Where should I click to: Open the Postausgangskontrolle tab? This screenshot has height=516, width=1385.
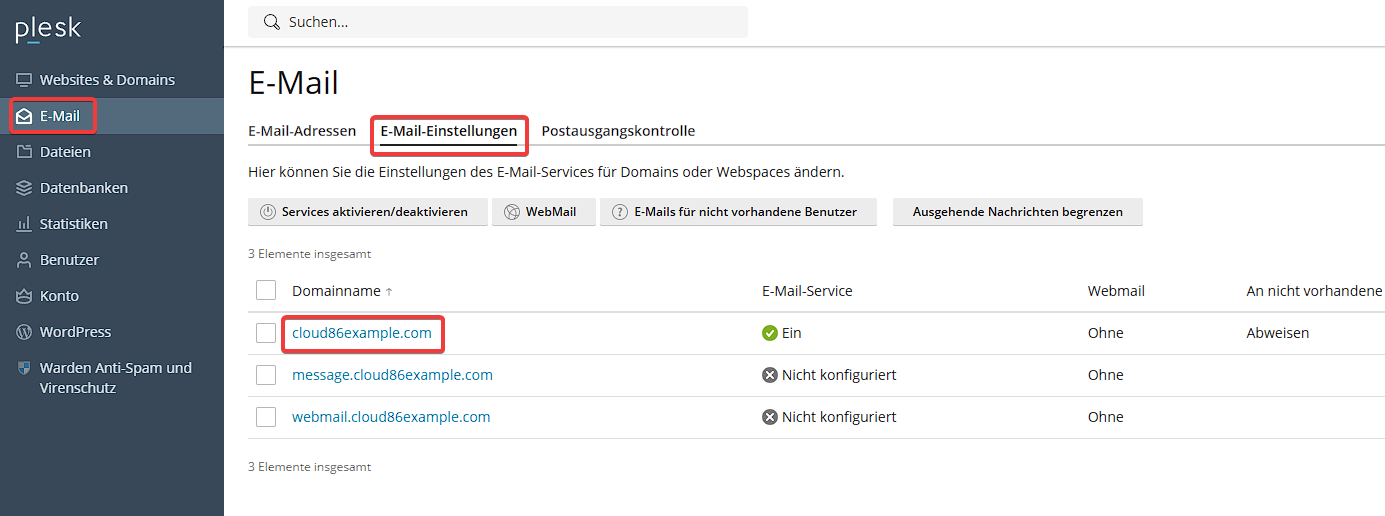618,131
